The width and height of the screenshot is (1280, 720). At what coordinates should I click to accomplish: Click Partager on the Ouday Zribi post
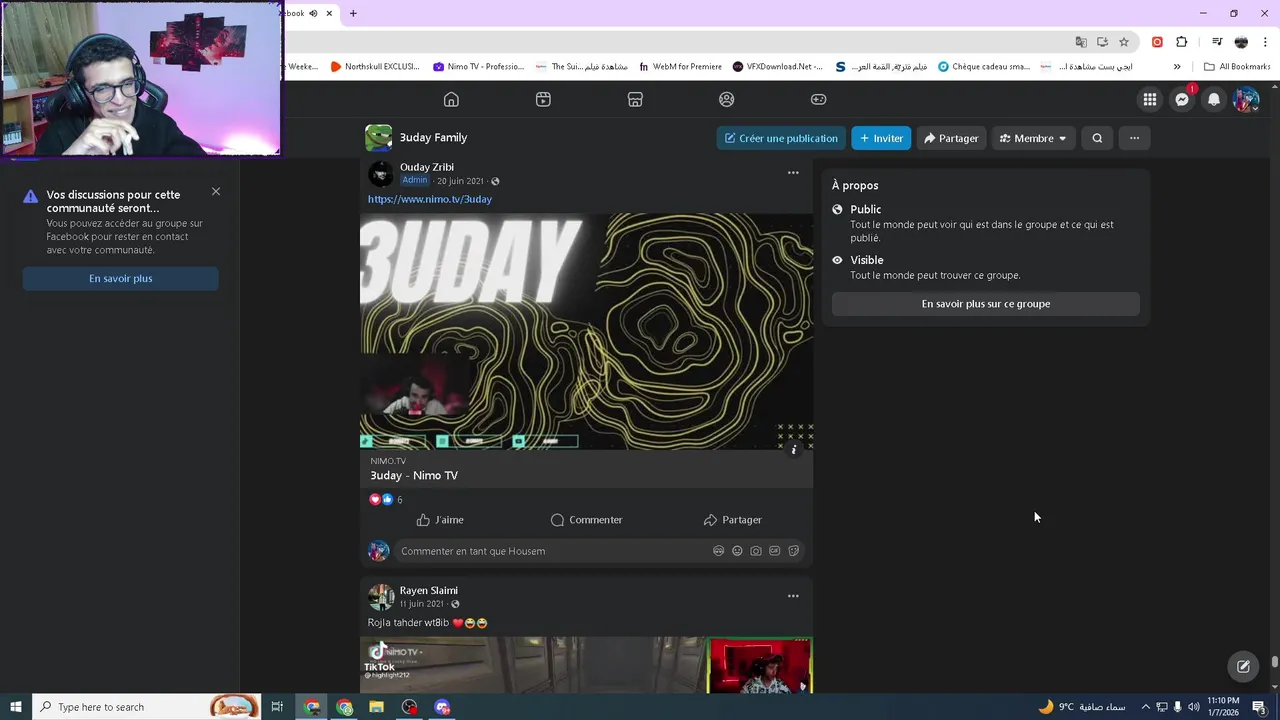click(732, 520)
